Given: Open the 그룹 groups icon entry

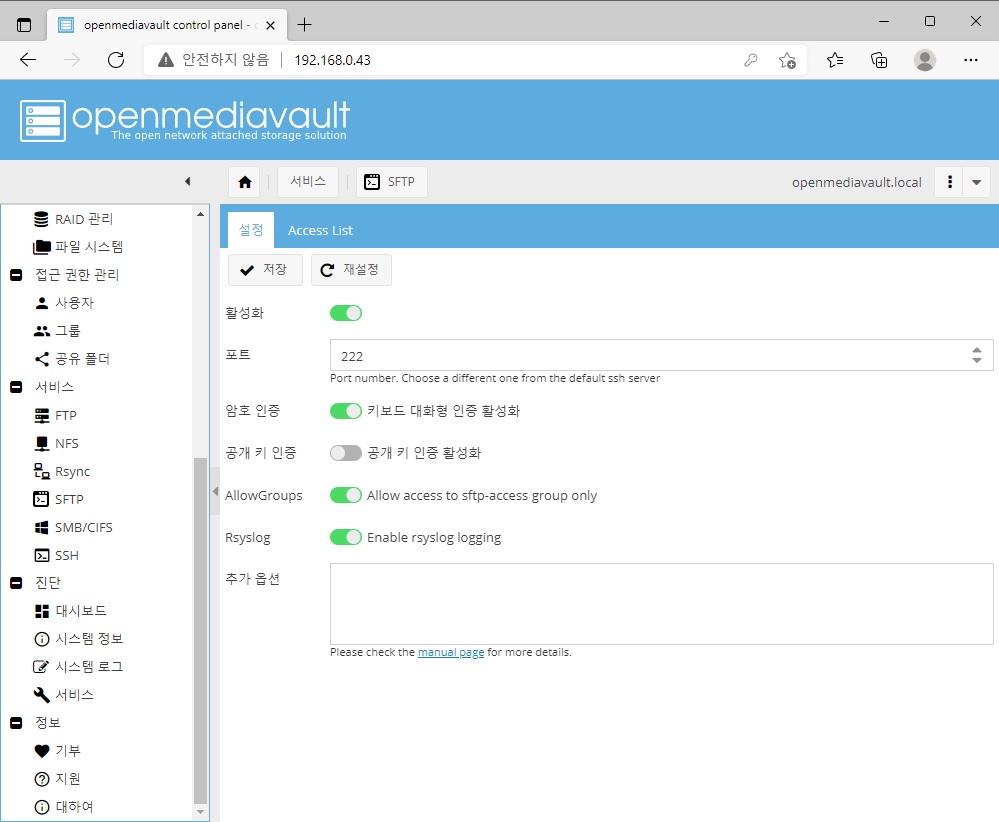Looking at the screenshot, I should pyautogui.click(x=57, y=331).
